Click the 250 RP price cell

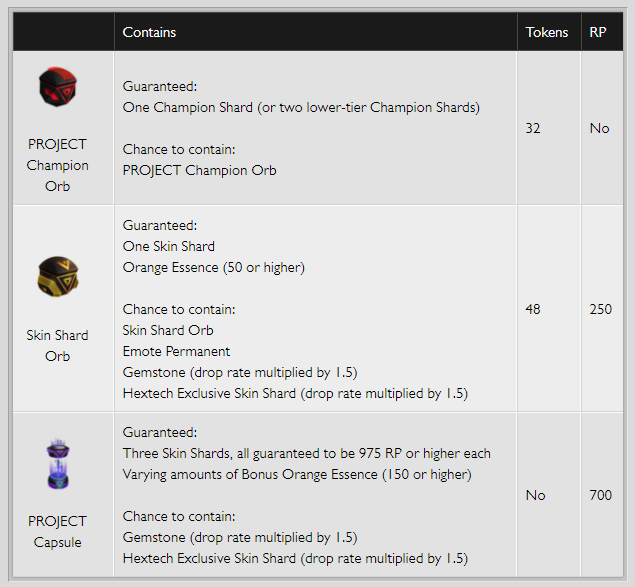[600, 309]
